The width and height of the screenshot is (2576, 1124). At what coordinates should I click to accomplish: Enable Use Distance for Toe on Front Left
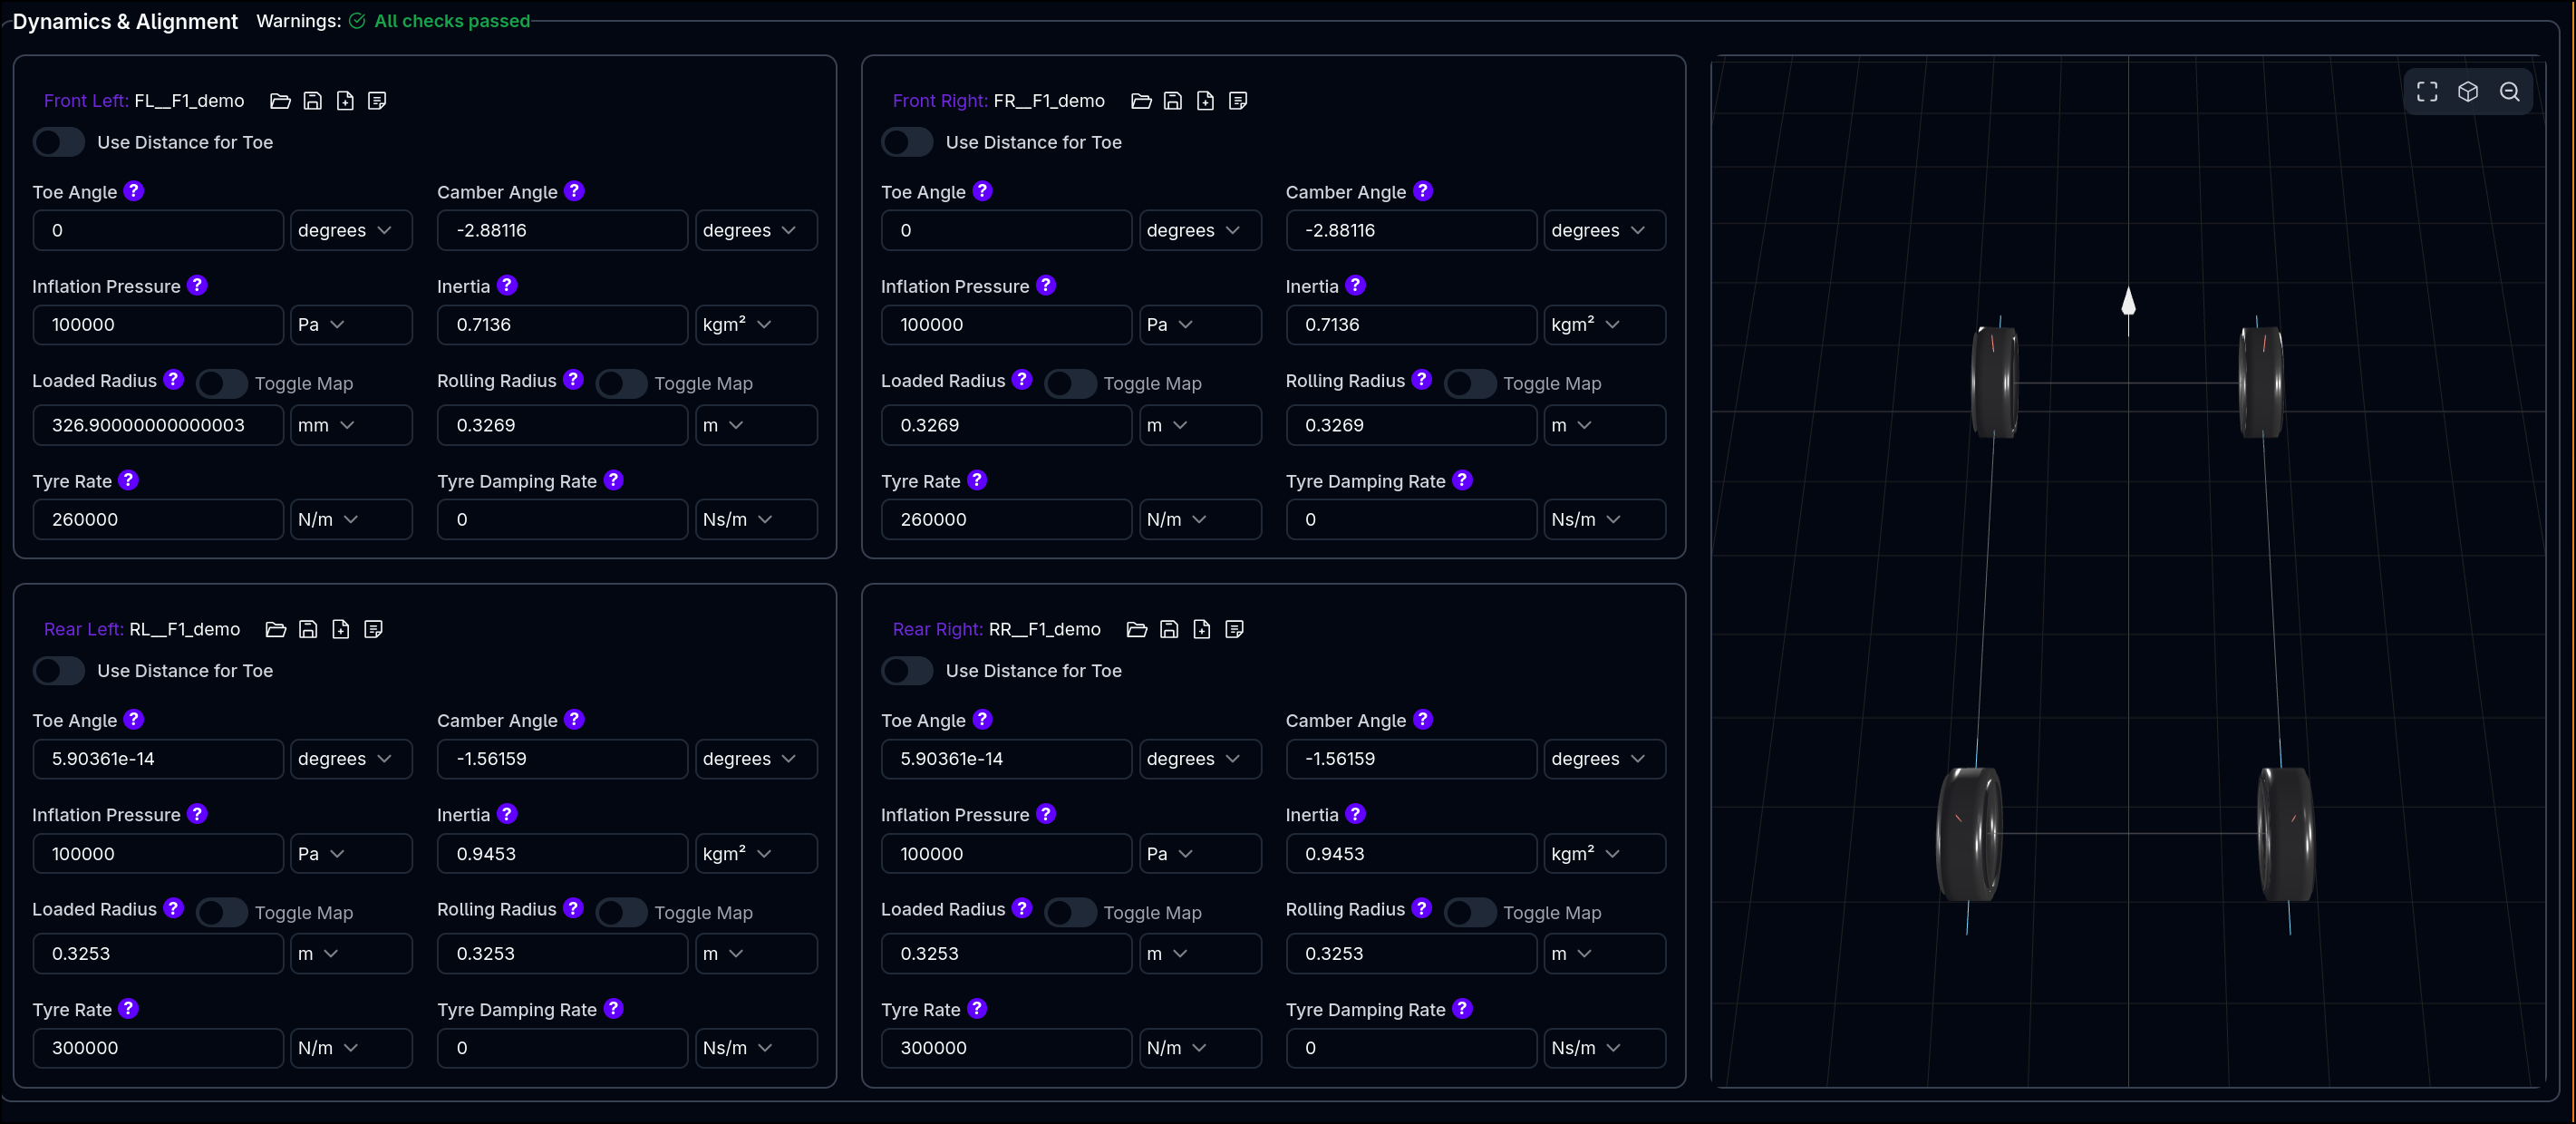[x=59, y=142]
